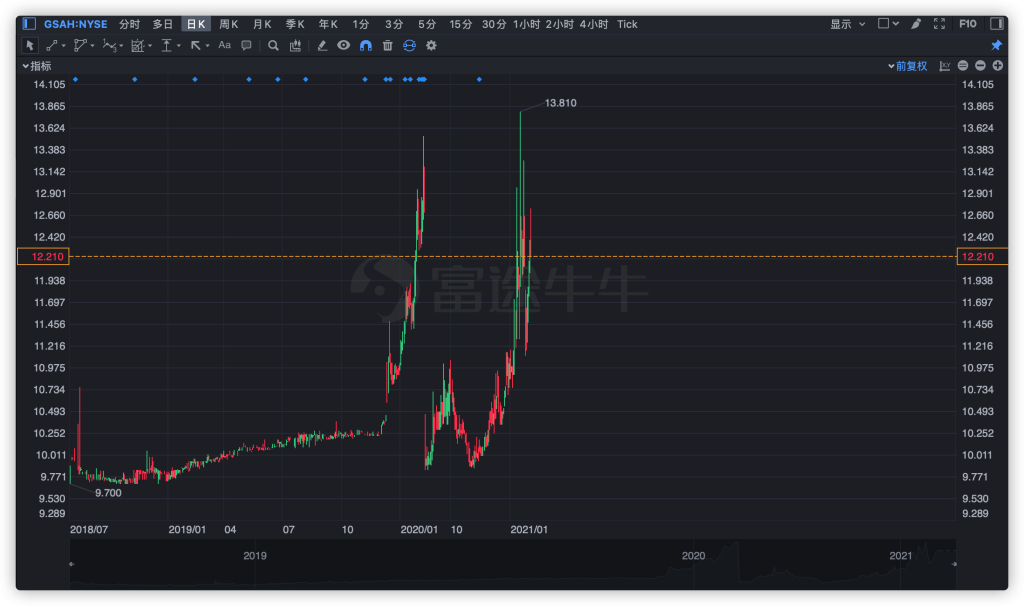
Task: Open drawing settings gear icon
Action: tap(431, 45)
